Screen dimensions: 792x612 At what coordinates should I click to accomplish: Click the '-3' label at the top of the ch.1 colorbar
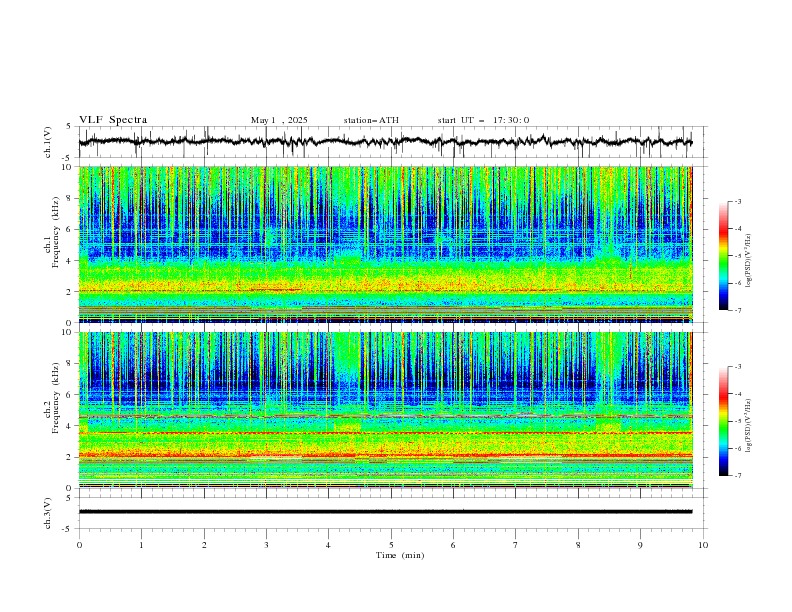coord(737,201)
